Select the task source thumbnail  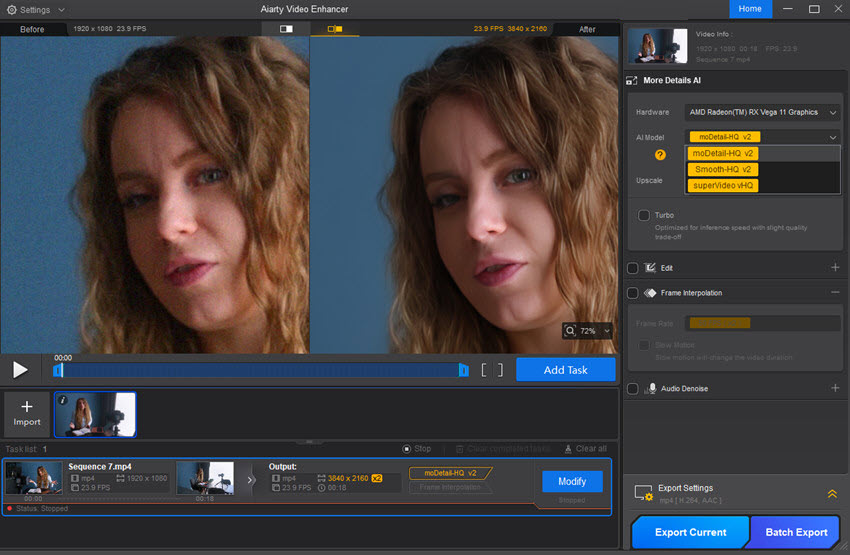34,477
